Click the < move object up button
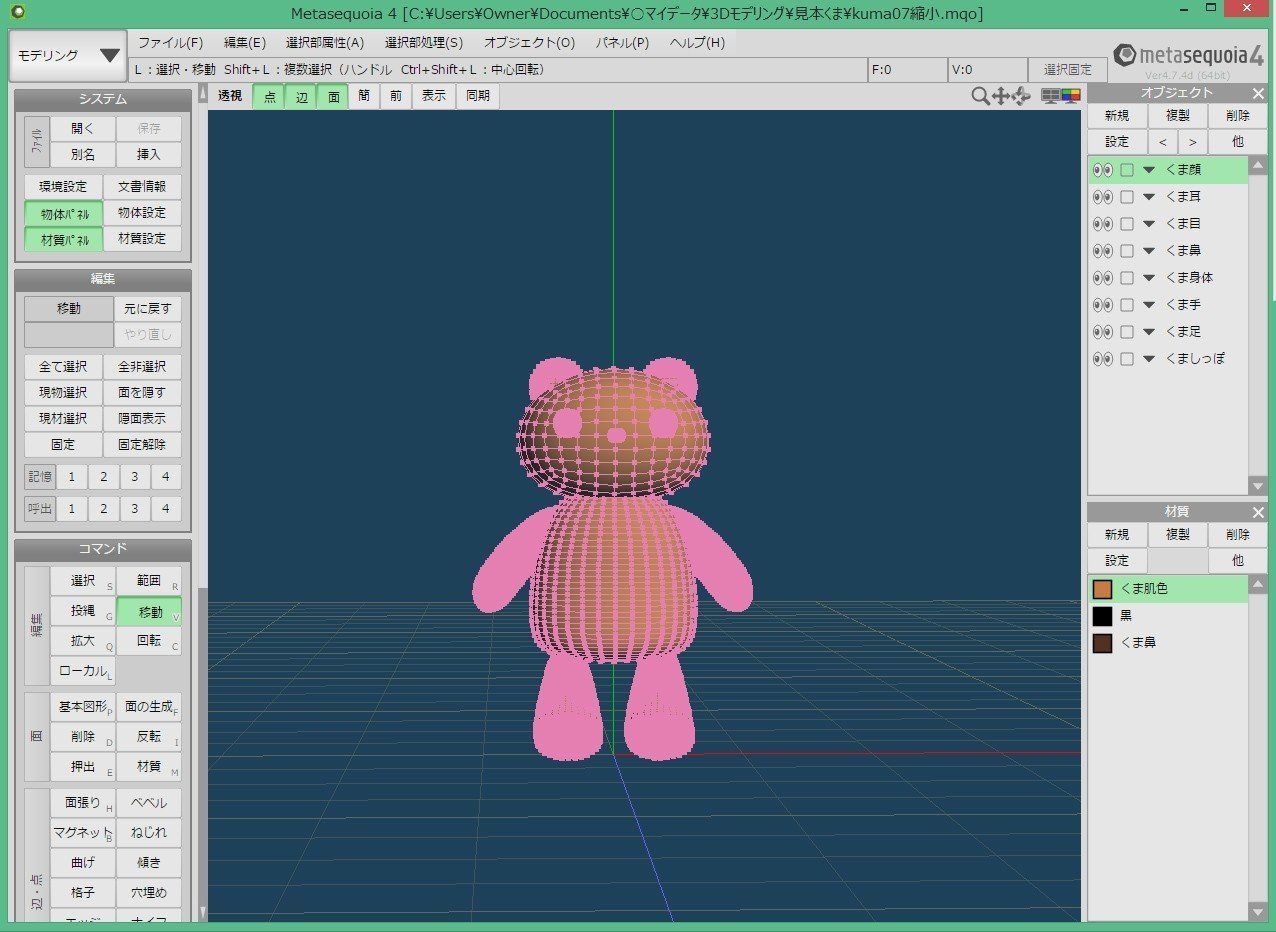Viewport: 1276px width, 932px height. click(x=1162, y=142)
